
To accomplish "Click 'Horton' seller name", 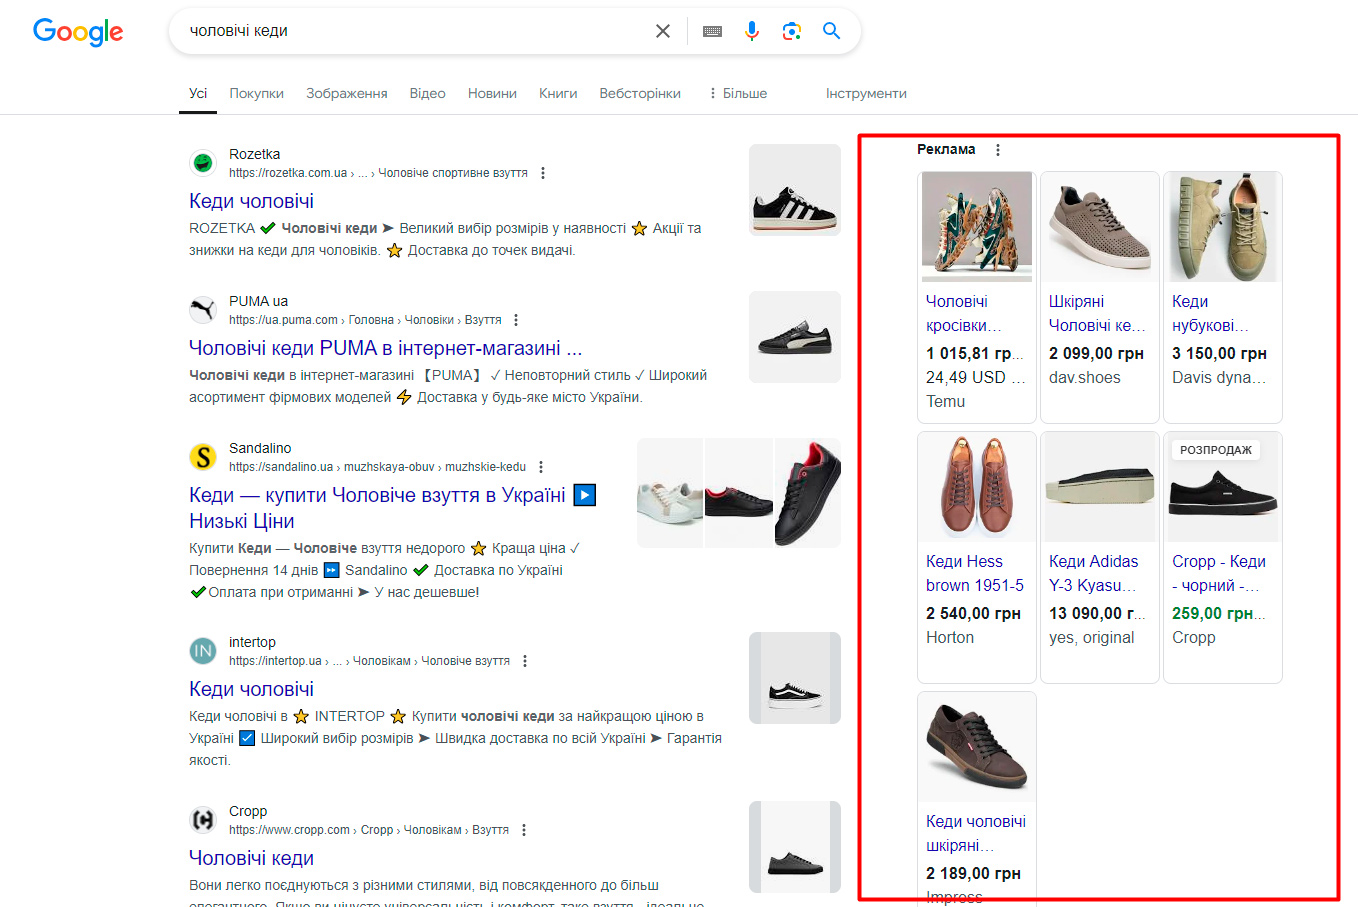I will pyautogui.click(x=950, y=637).
